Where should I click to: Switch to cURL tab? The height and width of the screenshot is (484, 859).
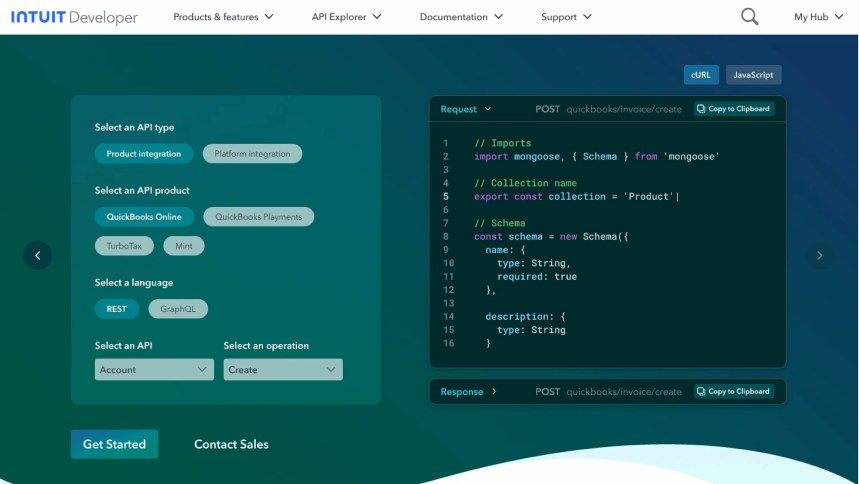point(701,75)
